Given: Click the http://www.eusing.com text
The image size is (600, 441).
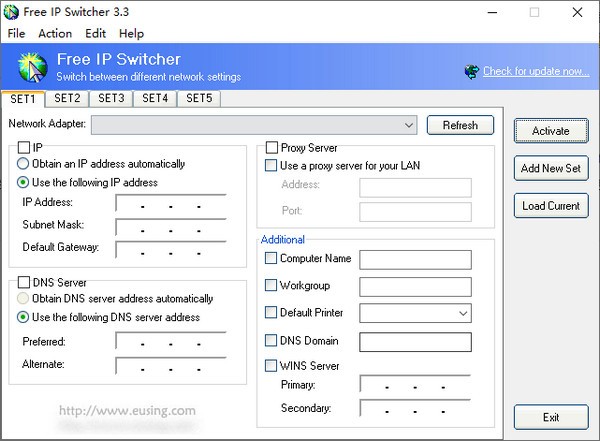Looking at the screenshot, I should coord(127,410).
